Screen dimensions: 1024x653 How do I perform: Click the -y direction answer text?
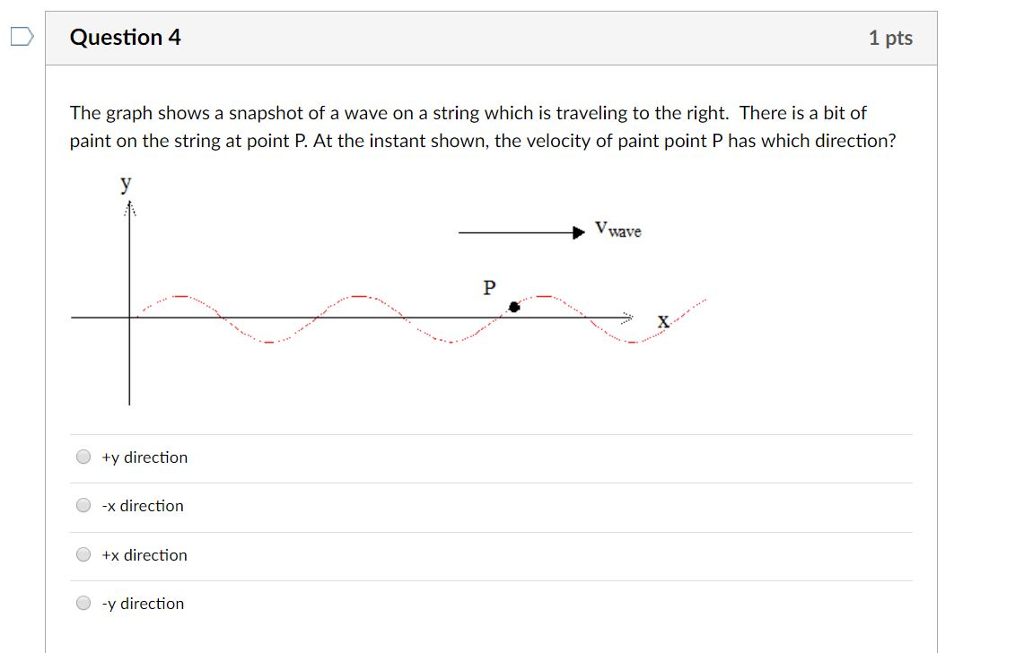click(142, 603)
